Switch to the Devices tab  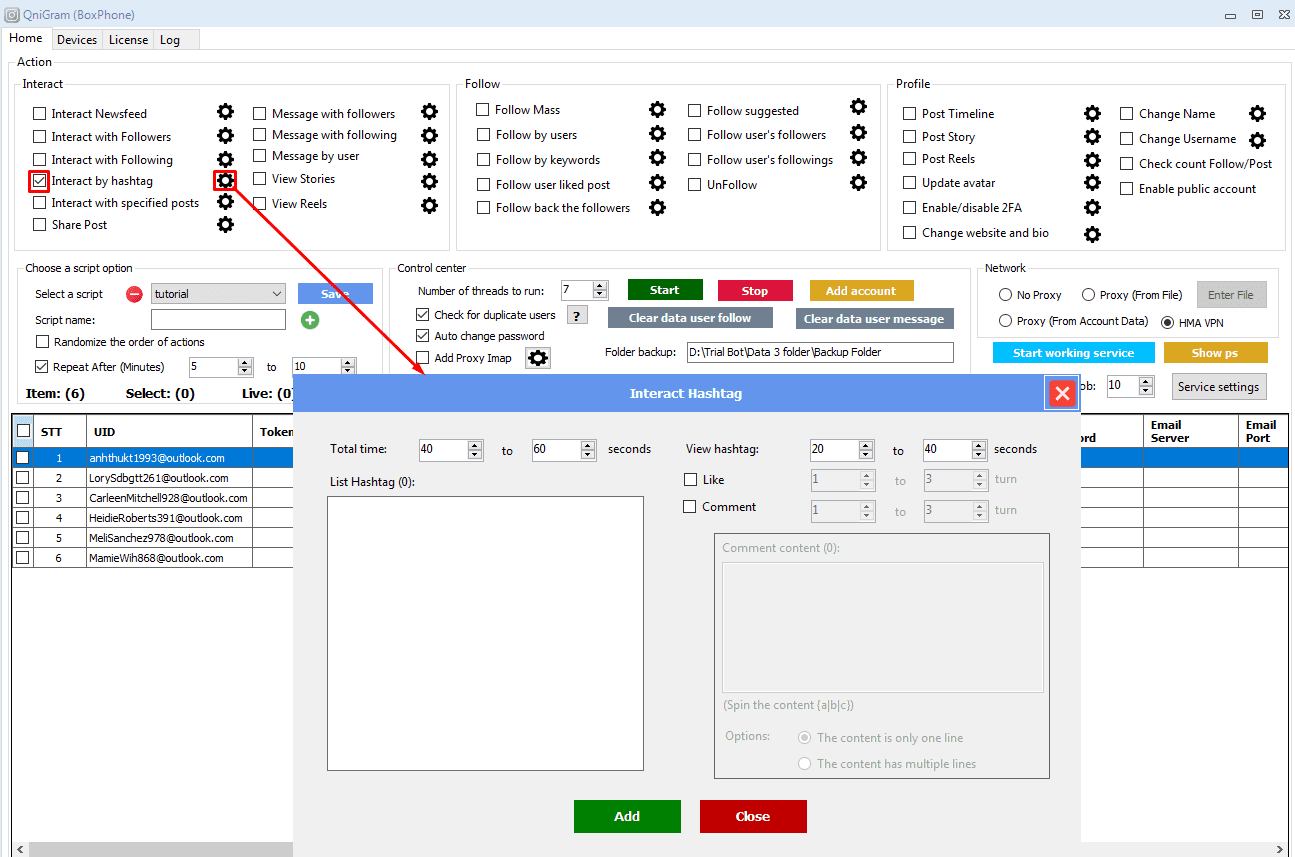tap(77, 40)
